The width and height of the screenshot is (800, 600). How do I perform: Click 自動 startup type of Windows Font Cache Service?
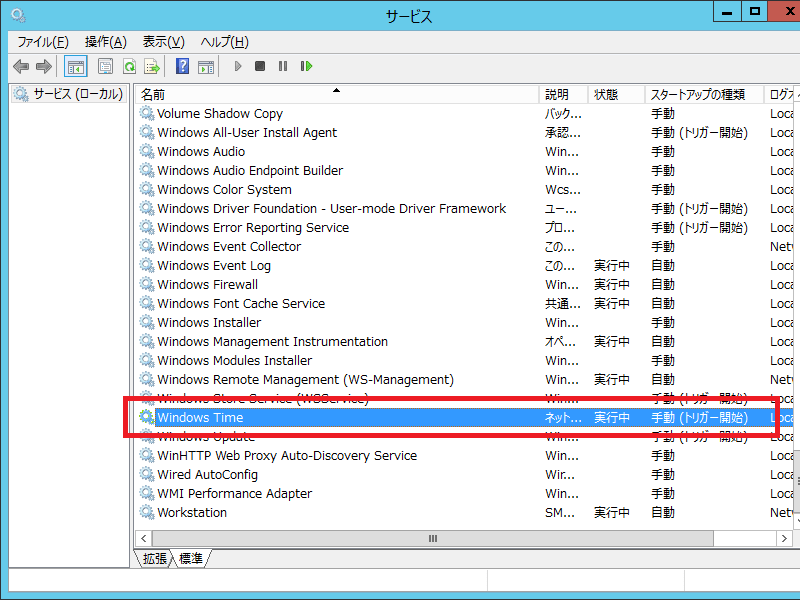coord(663,304)
